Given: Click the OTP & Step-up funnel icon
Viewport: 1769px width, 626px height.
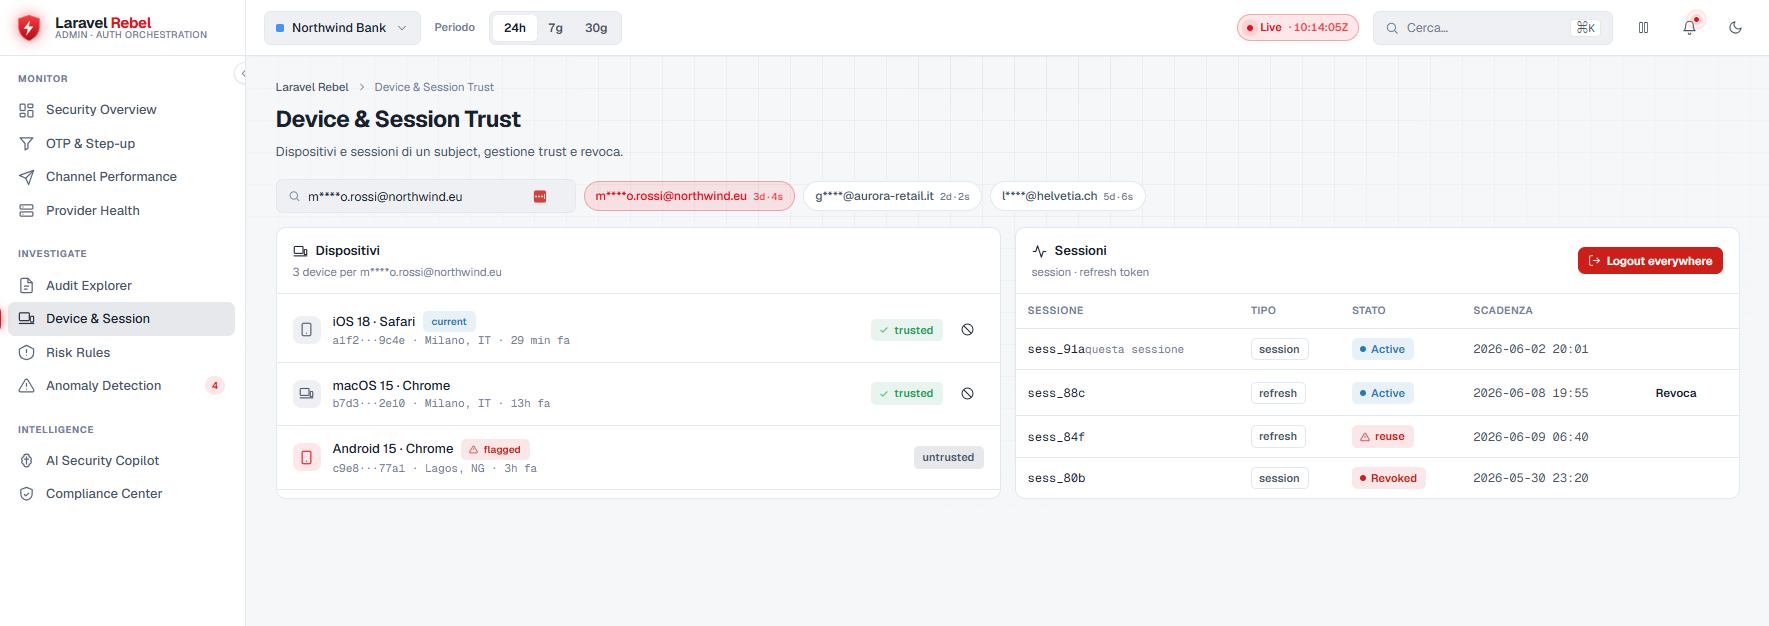Looking at the screenshot, I should tap(27, 144).
